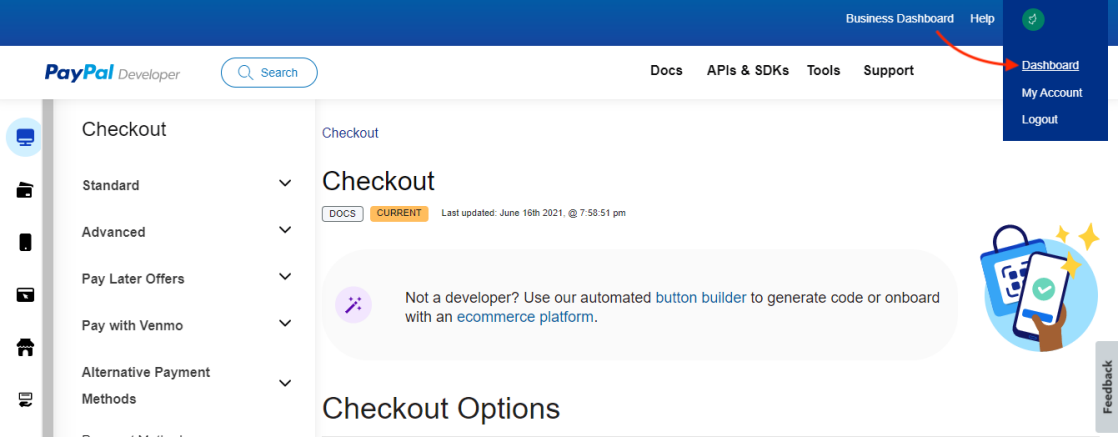This screenshot has width=1118, height=437.
Task: Click the Business Dashboard link
Action: (900, 19)
